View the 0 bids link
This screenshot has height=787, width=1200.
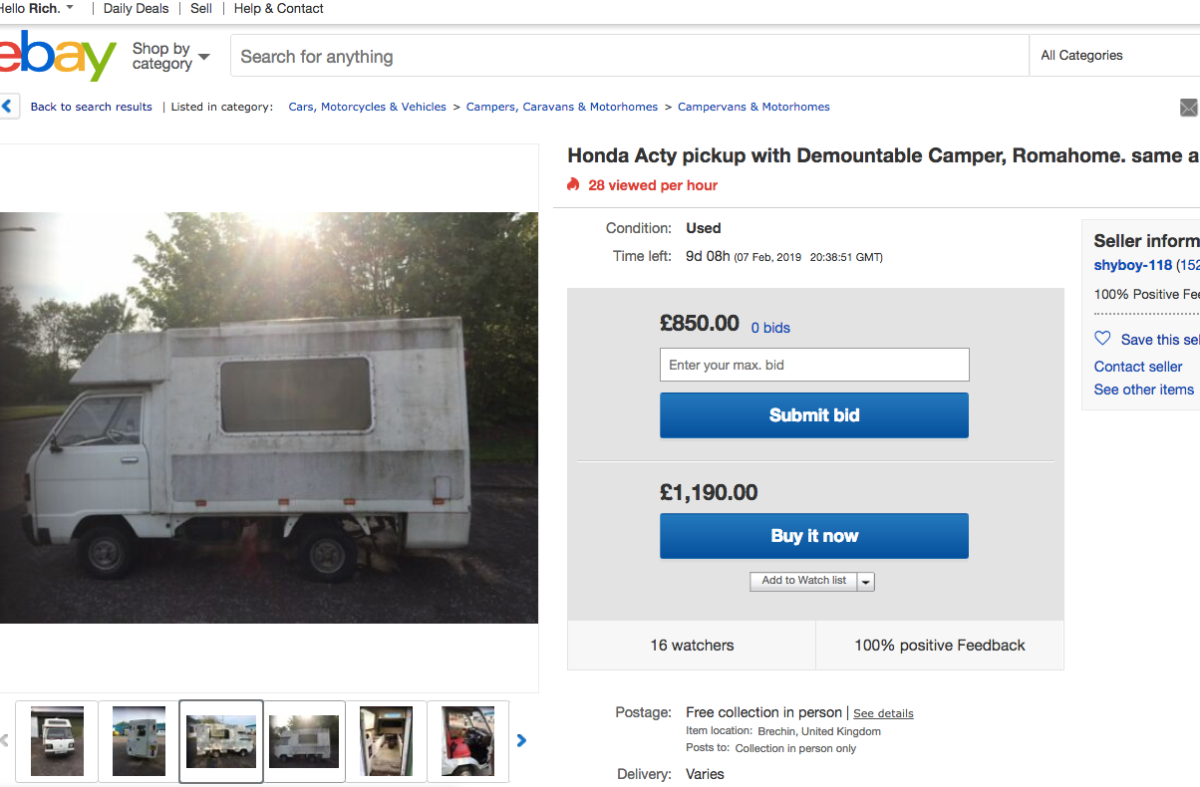[770, 328]
